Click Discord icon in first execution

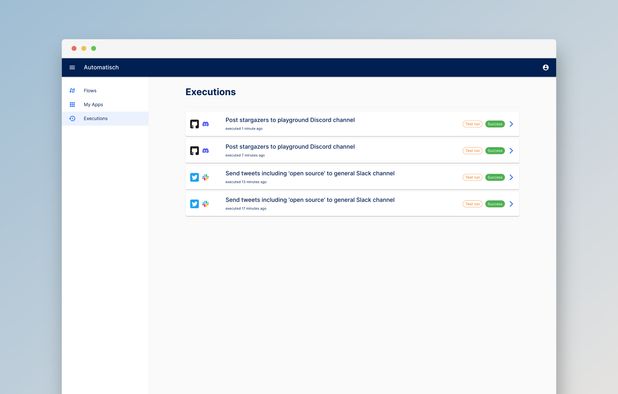205,124
